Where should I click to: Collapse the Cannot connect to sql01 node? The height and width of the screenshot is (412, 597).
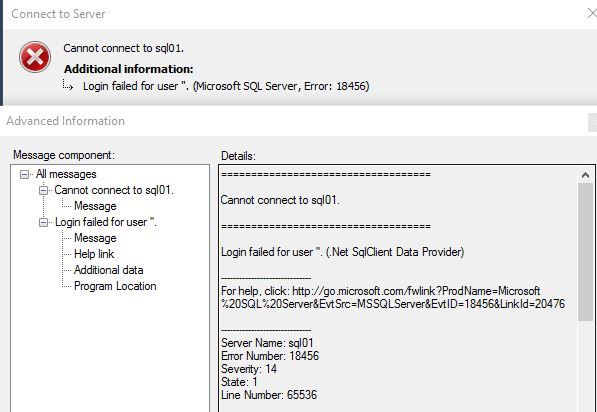pyautogui.click(x=44, y=190)
